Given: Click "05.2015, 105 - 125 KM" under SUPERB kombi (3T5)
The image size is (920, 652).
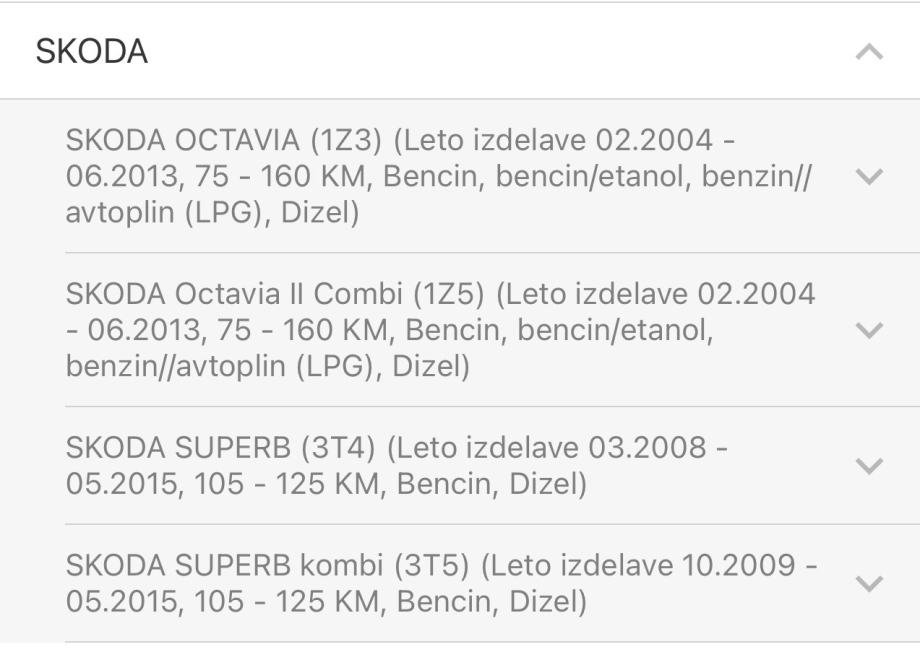Looking at the screenshot, I should 225,602.
